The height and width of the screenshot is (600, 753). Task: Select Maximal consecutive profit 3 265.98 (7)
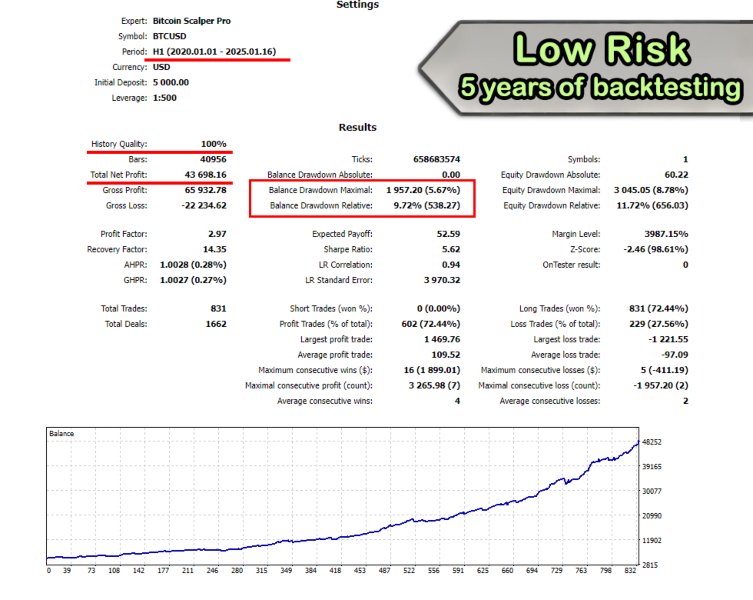click(435, 385)
